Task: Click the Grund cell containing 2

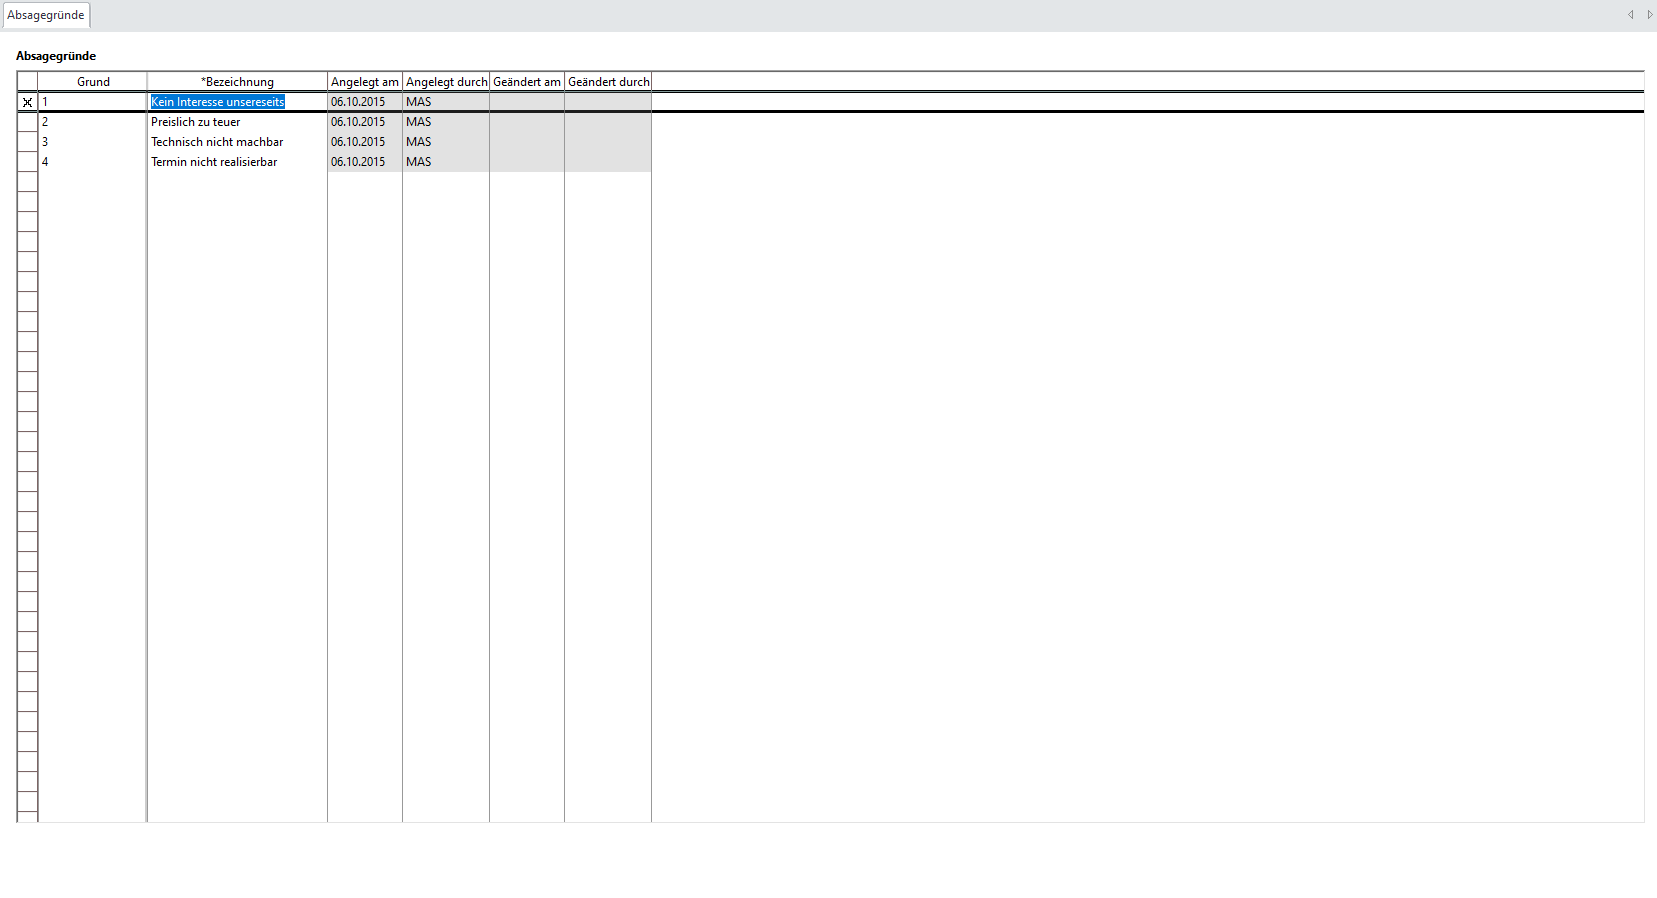Action: 92,122
